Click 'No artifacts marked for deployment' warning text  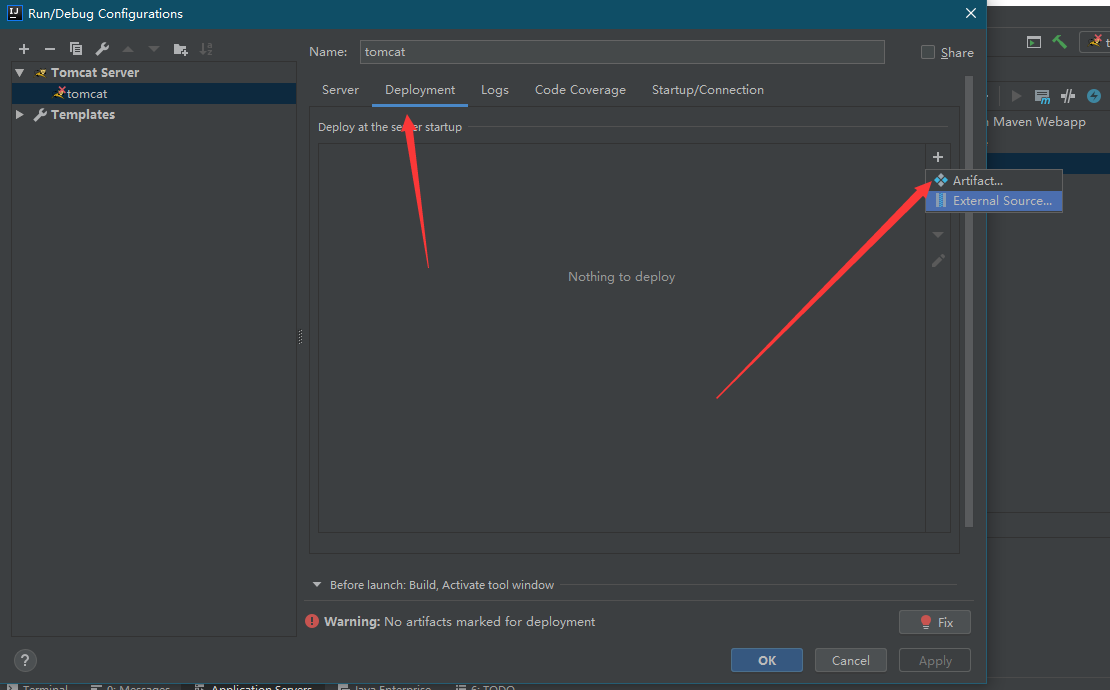(x=489, y=621)
